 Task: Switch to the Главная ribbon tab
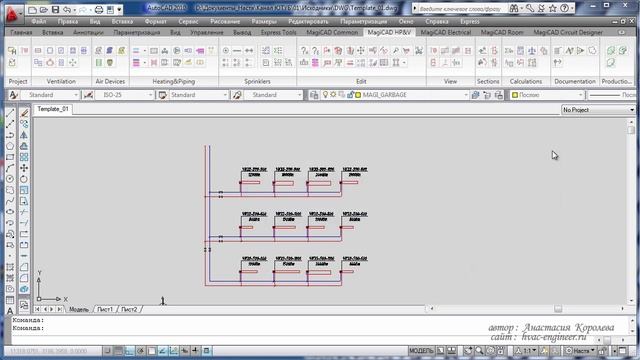coord(21,32)
